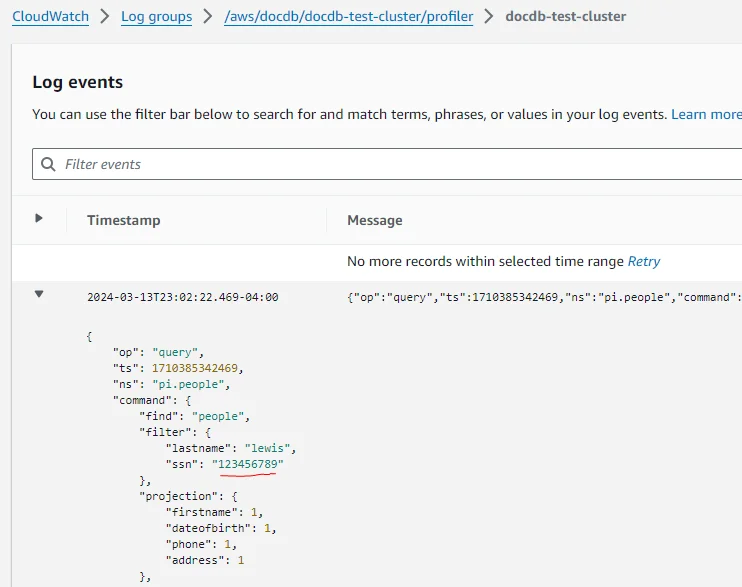
Task: Click the Filter events search field
Action: 388,164
